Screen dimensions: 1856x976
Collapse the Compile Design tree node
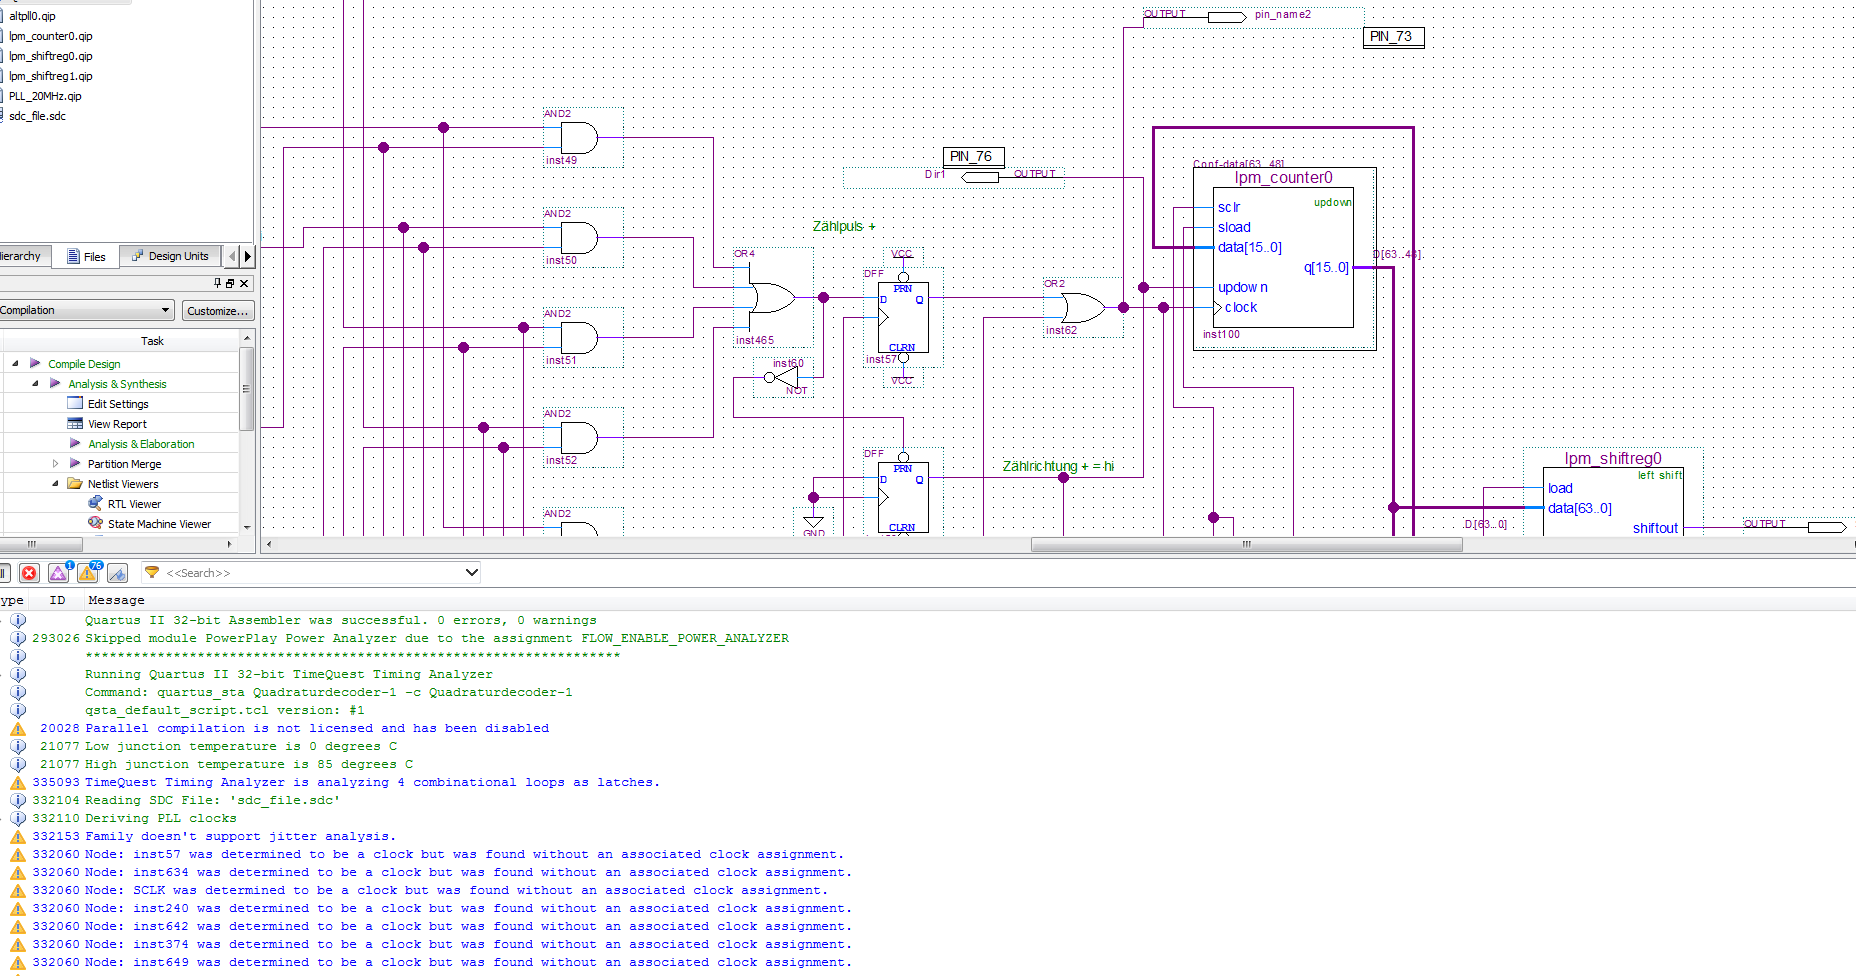pyautogui.click(x=15, y=364)
